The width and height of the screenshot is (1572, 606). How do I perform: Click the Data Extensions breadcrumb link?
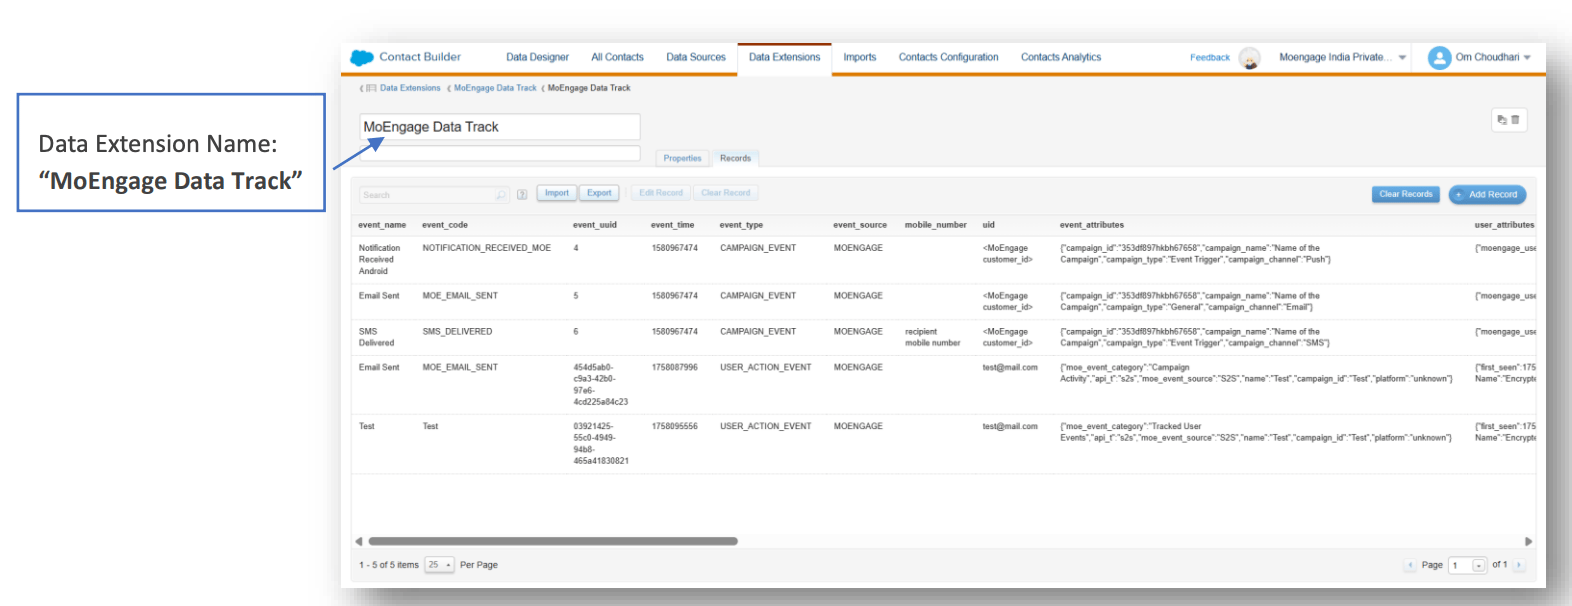(x=410, y=88)
